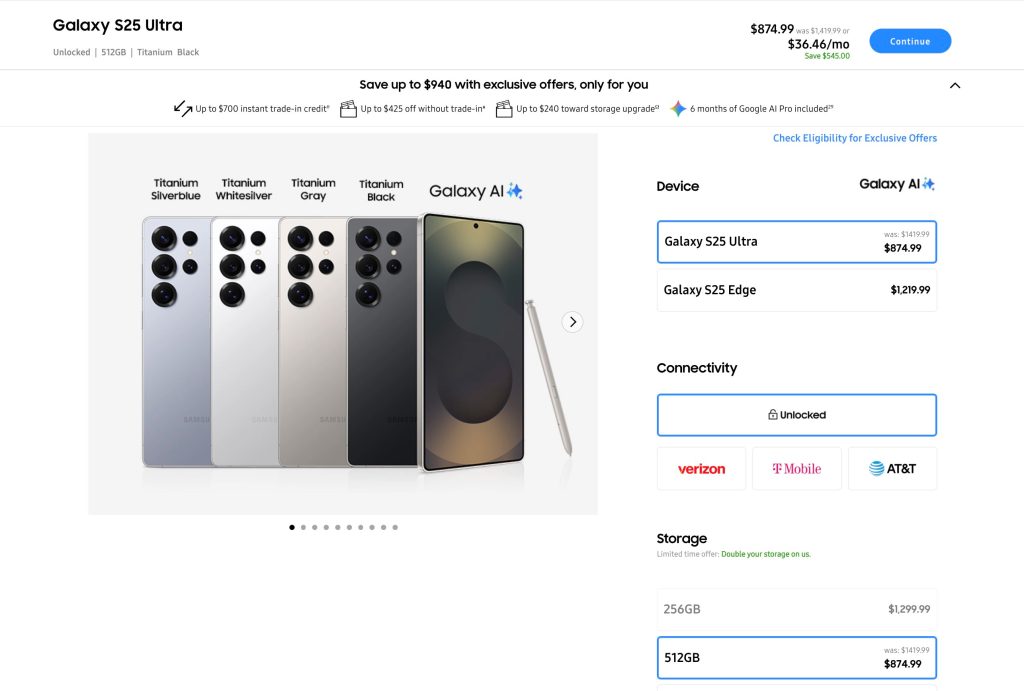1024x691 pixels.
Task: Click the first carousel dot below the phones
Action: (292, 526)
